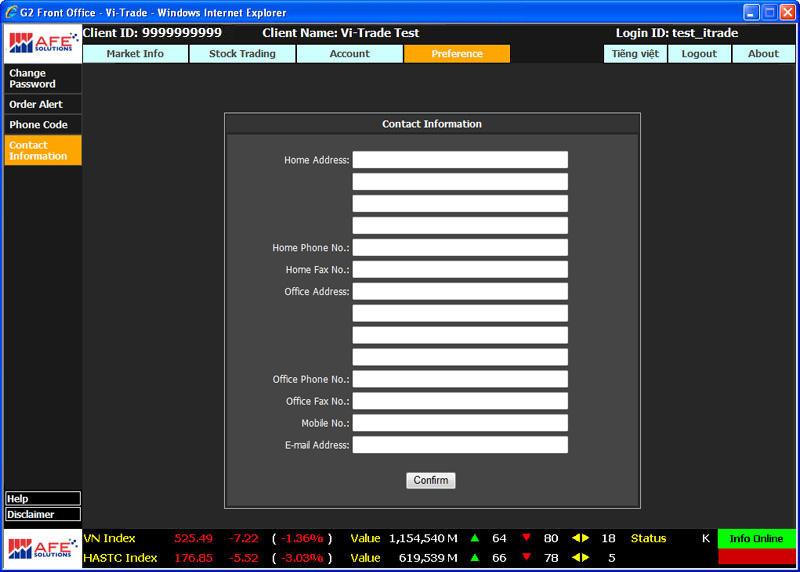Screen dimensions: 800x572
Task: Click the fourth Office Address line field
Action: (x=460, y=357)
